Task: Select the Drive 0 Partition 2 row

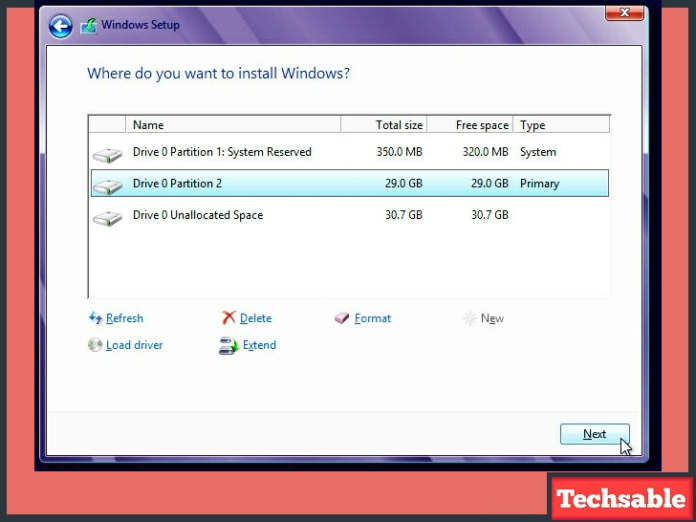Action: tap(350, 183)
